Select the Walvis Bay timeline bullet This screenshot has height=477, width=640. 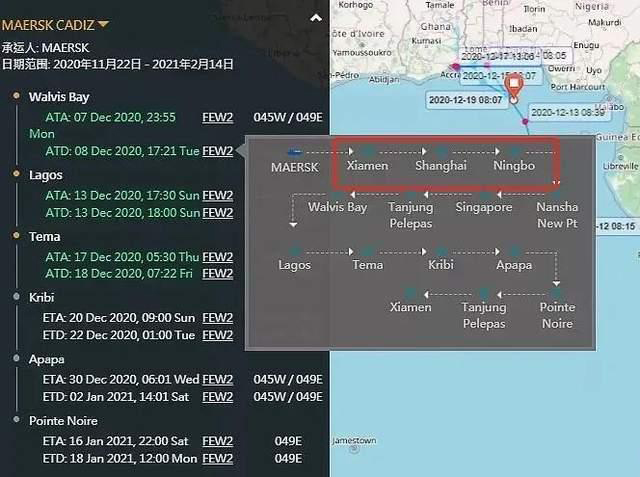coord(16,95)
